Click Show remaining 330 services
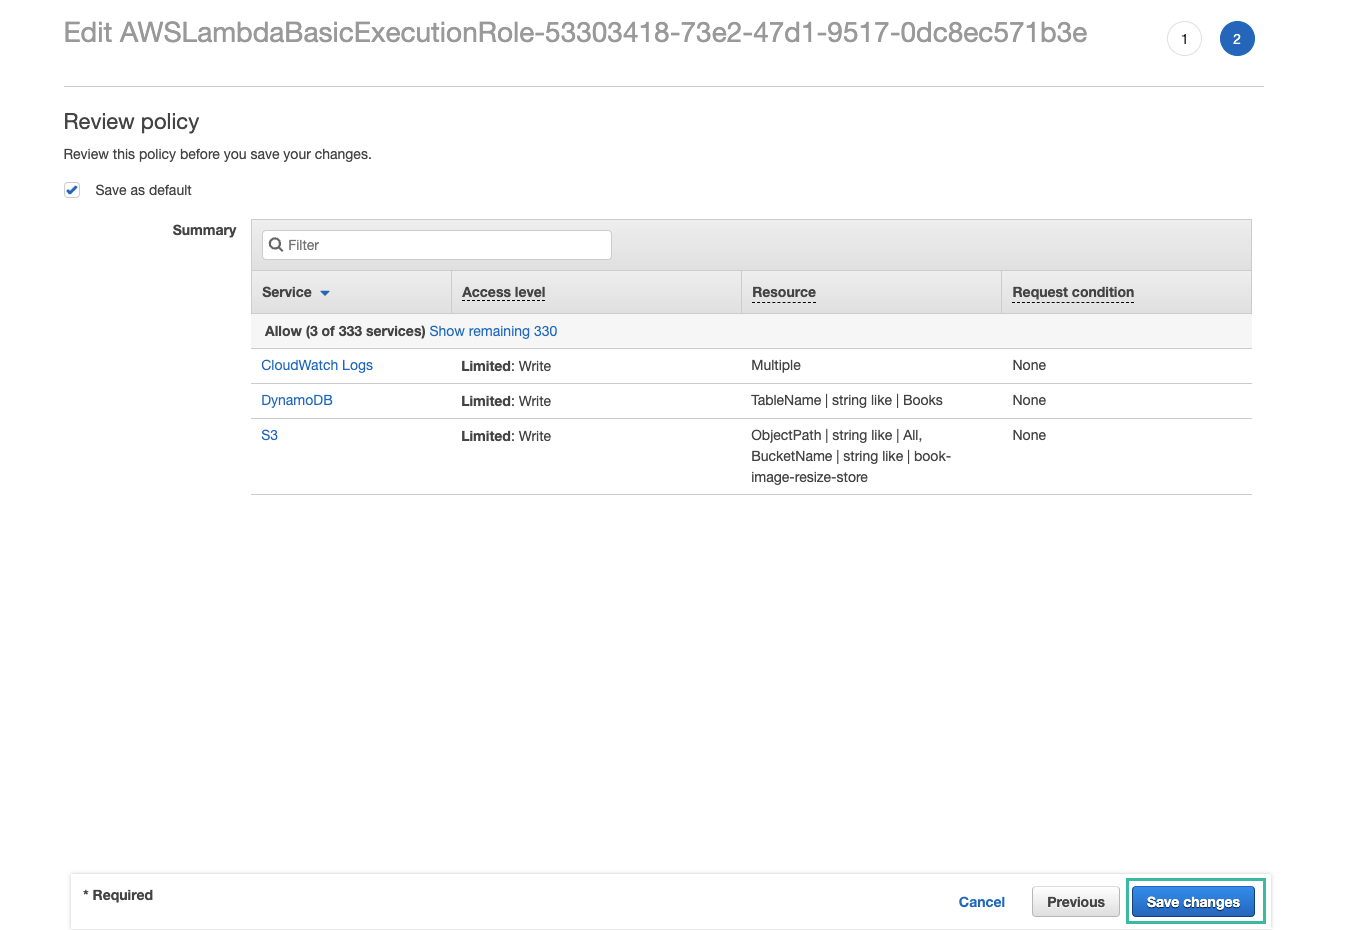Screen dimensions: 1347x930 click(493, 331)
